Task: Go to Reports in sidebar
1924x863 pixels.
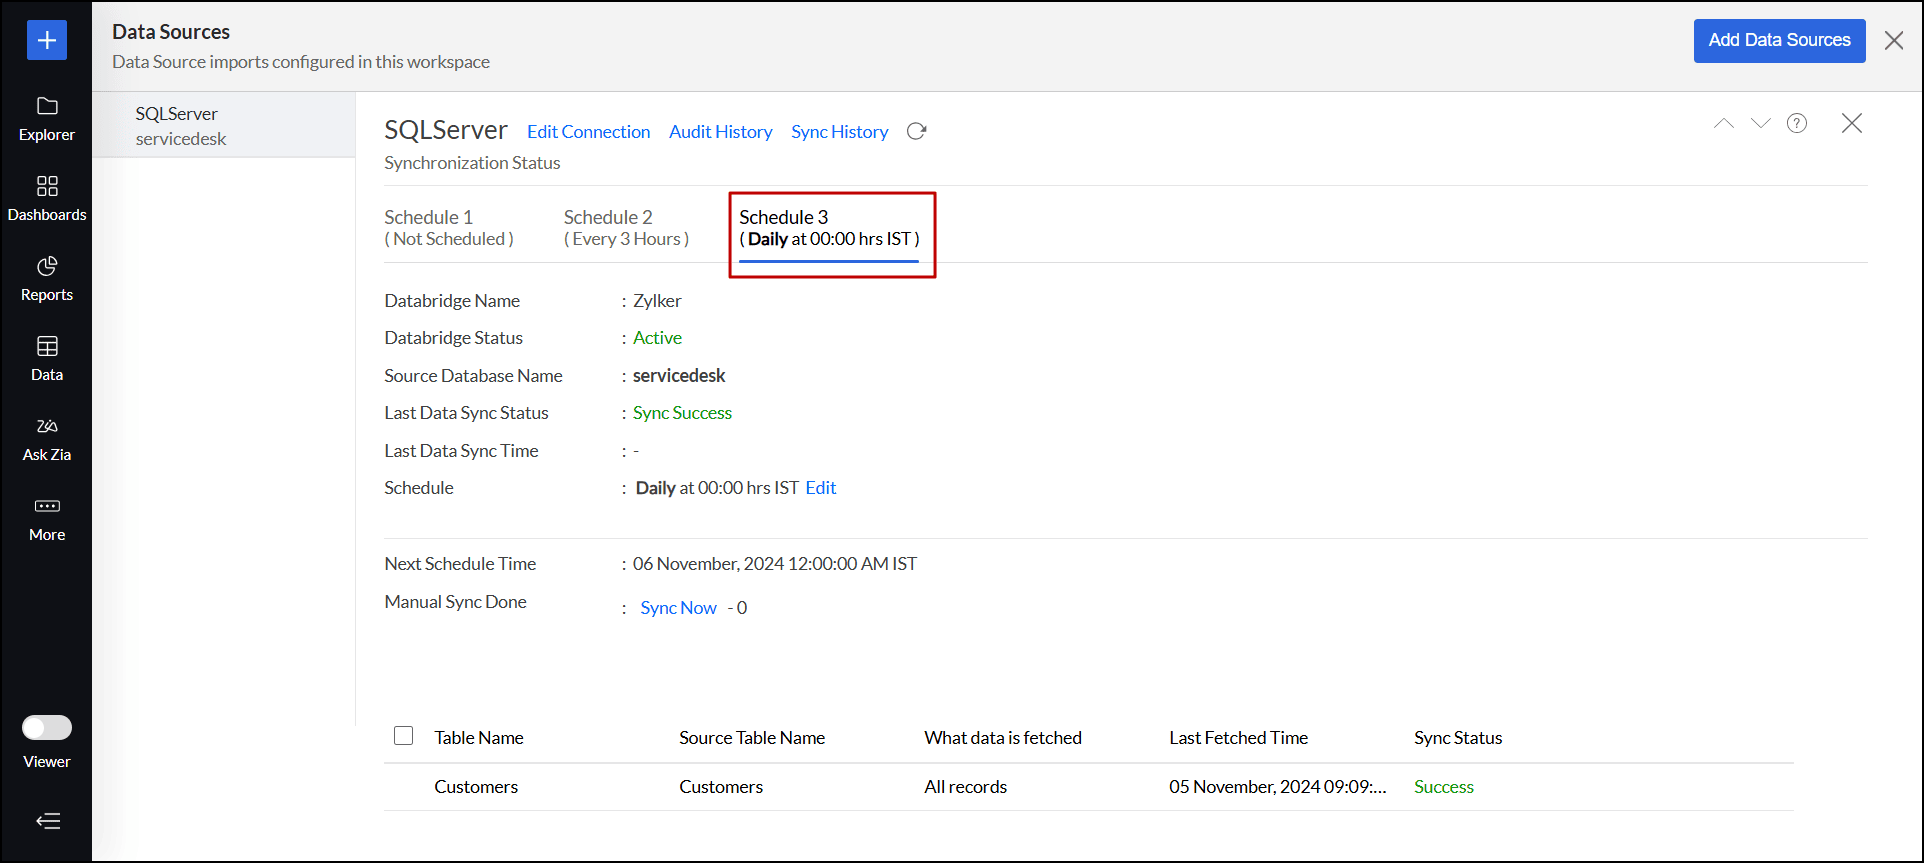Action: point(47,278)
